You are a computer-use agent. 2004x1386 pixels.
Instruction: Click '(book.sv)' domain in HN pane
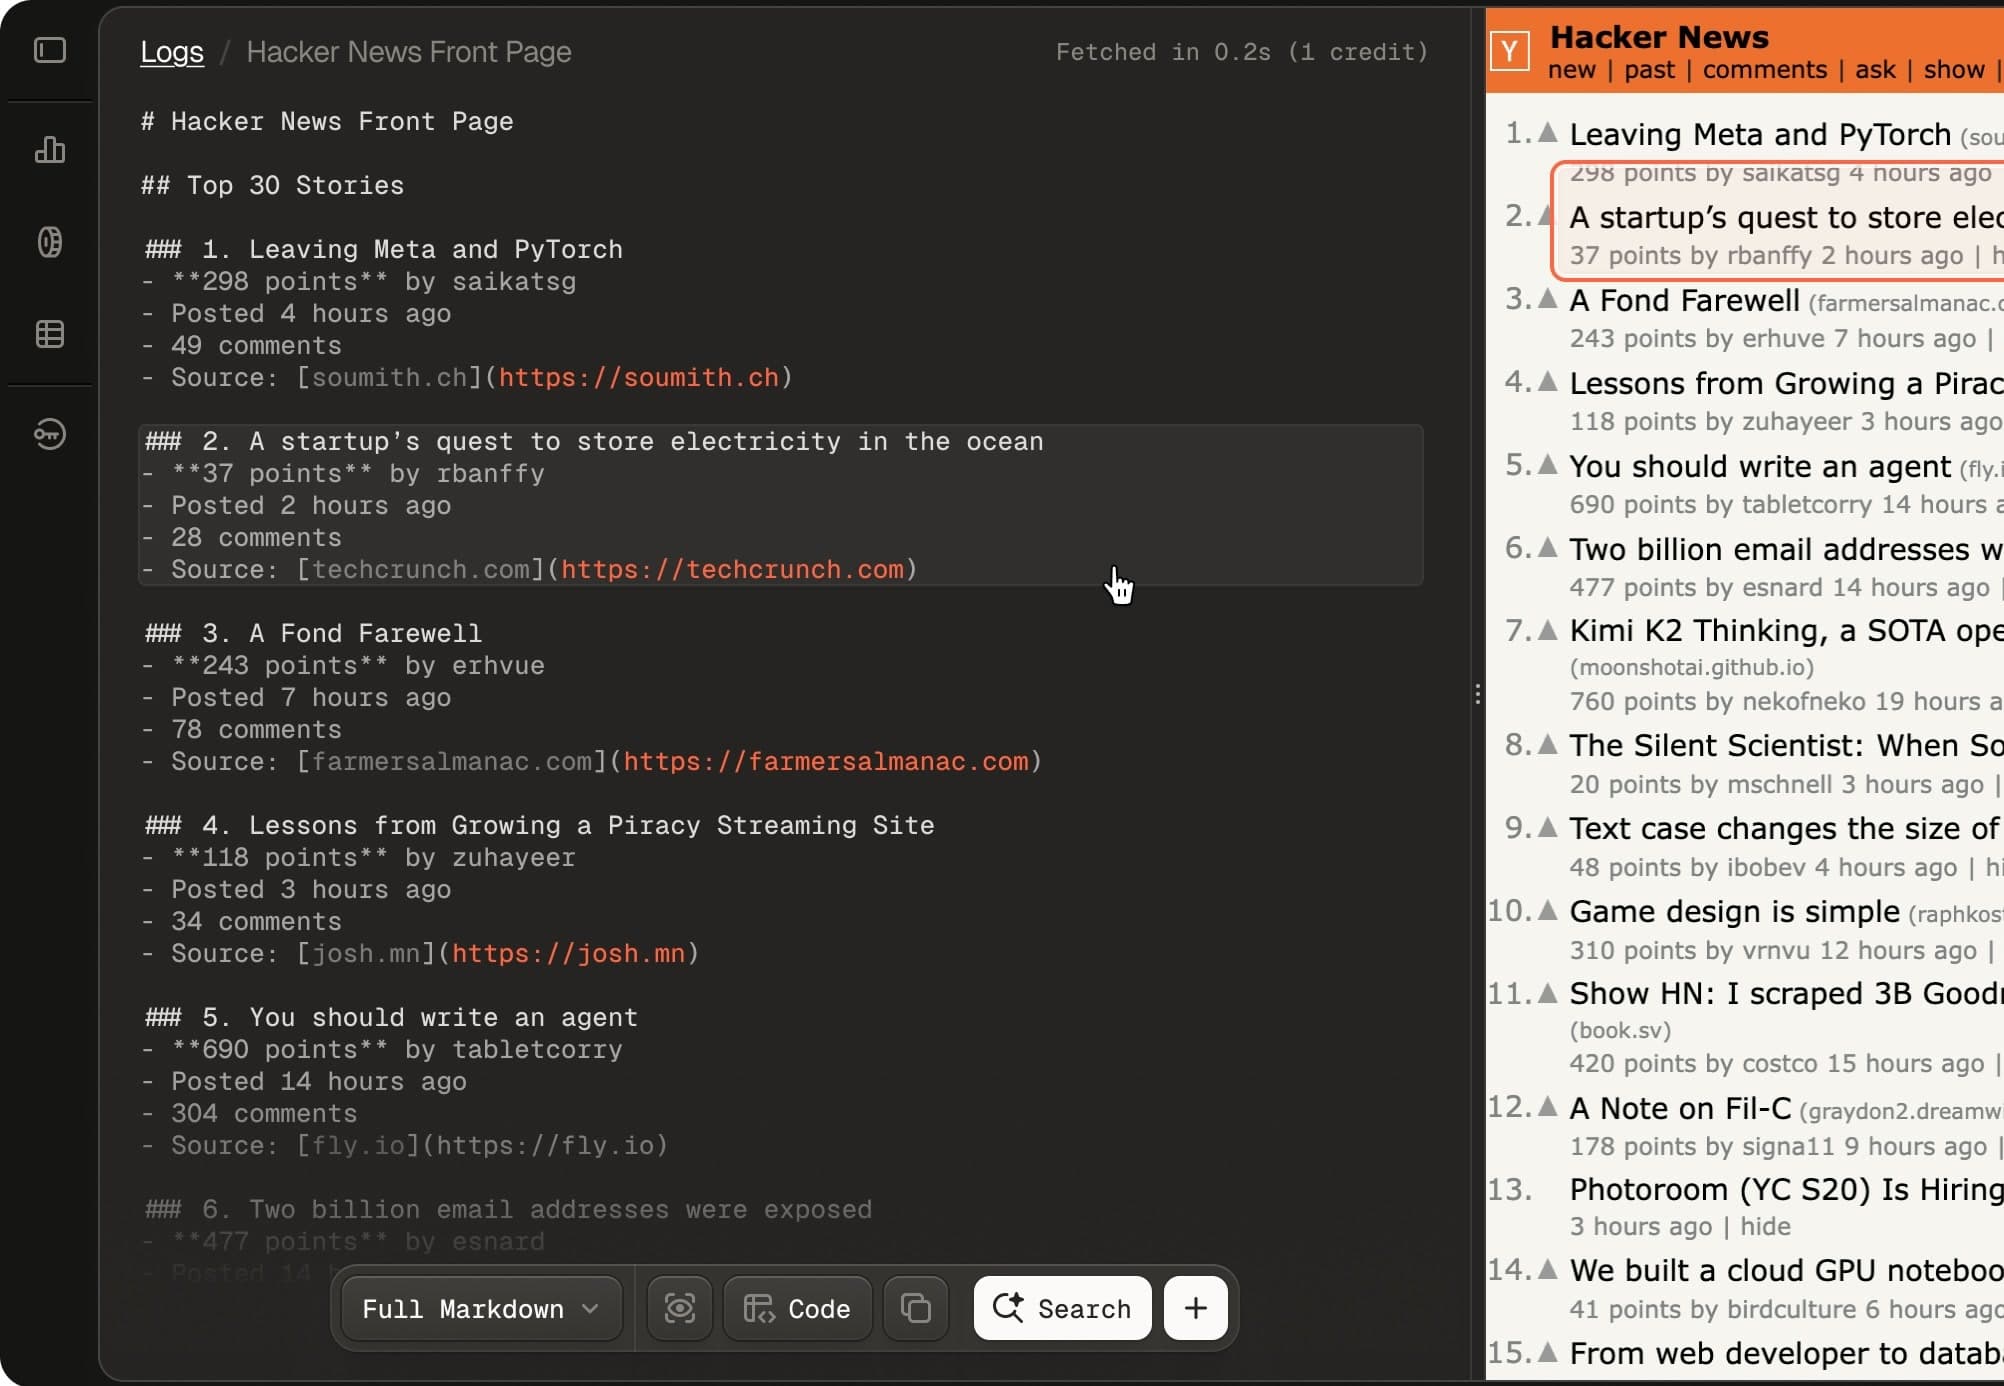pyautogui.click(x=1620, y=1030)
